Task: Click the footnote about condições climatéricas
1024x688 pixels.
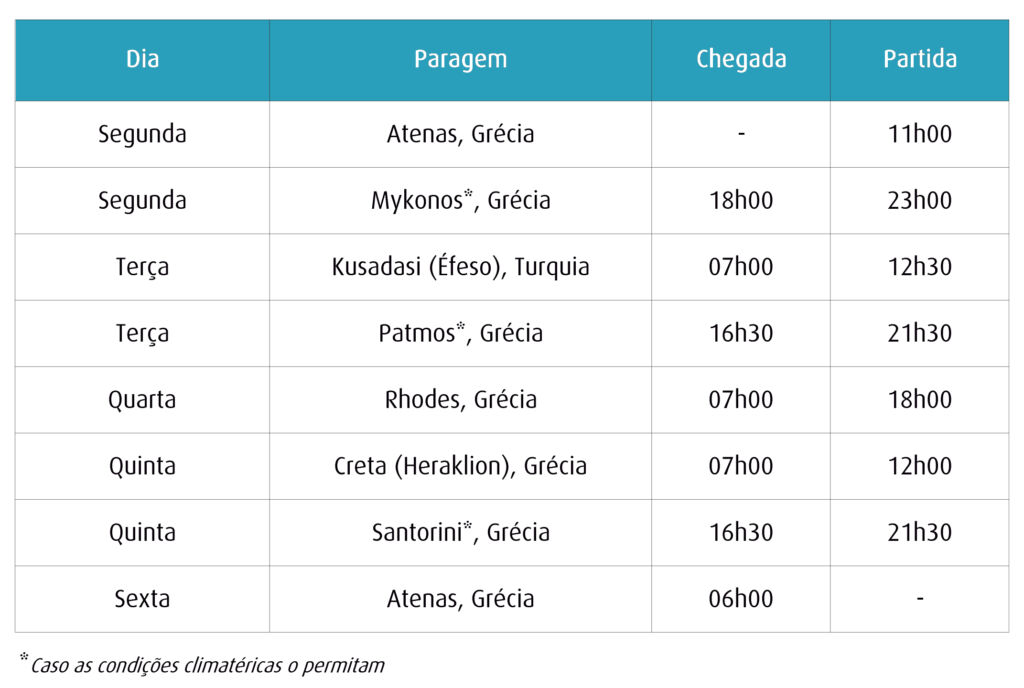Action: 202,665
